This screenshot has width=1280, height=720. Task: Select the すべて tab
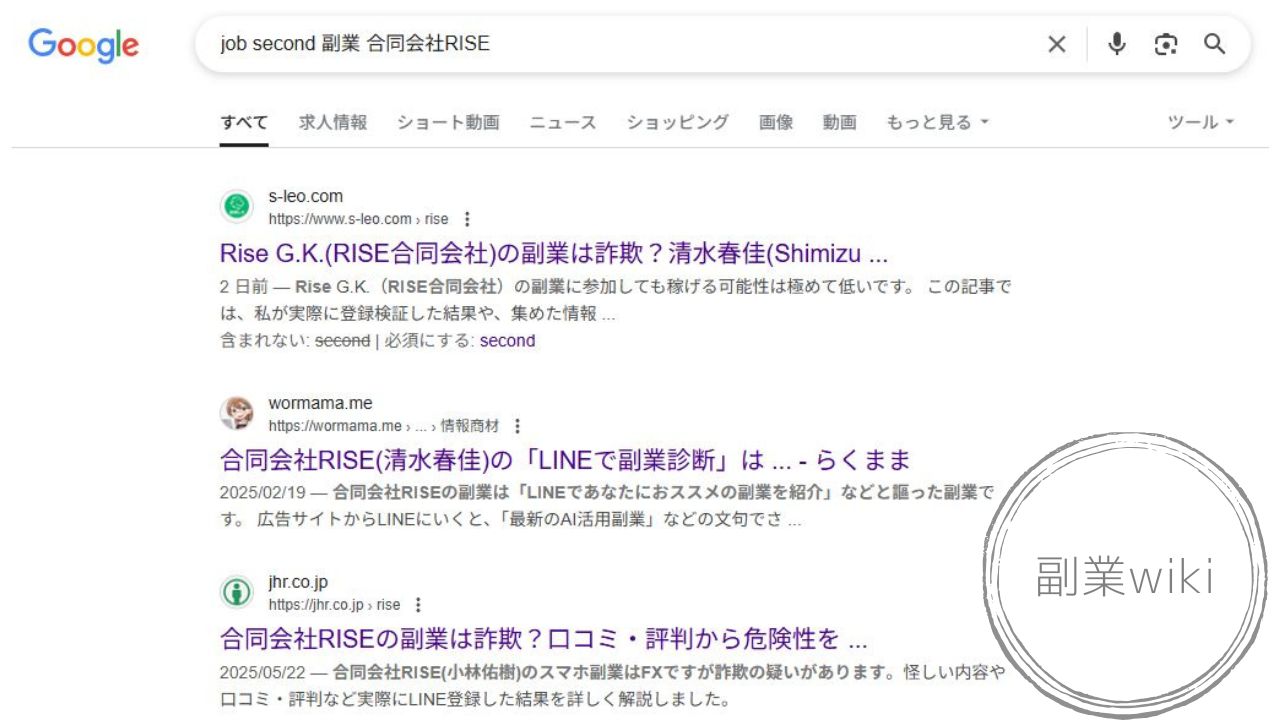pyautogui.click(x=244, y=122)
